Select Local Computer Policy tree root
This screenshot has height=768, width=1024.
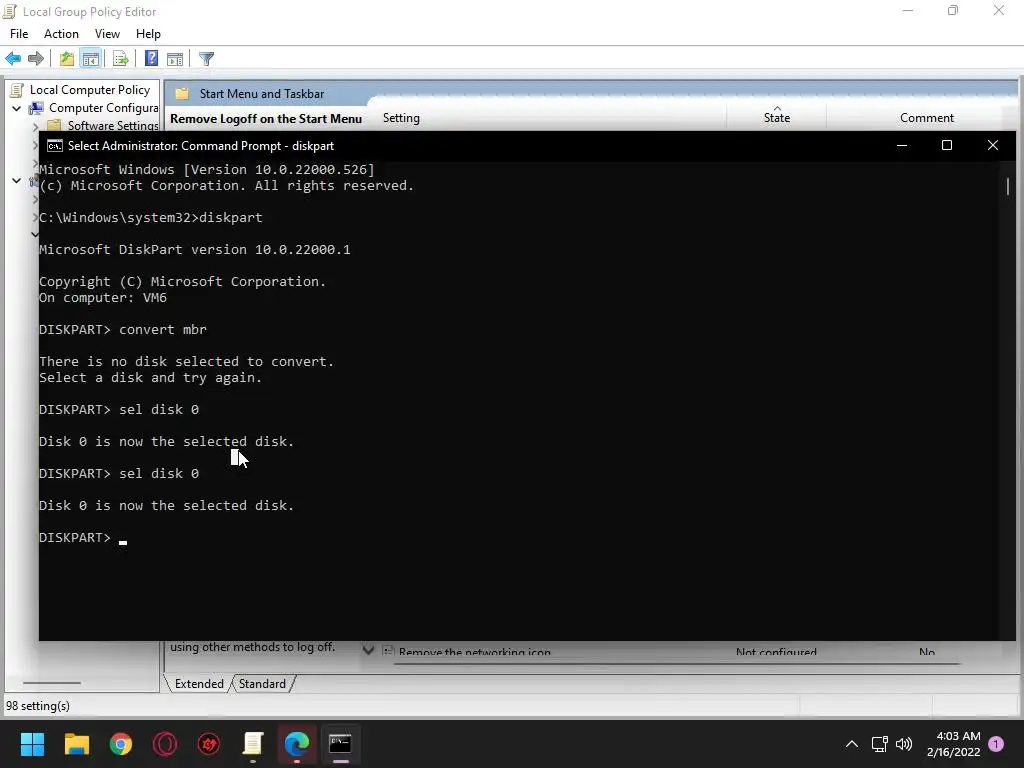coord(89,90)
